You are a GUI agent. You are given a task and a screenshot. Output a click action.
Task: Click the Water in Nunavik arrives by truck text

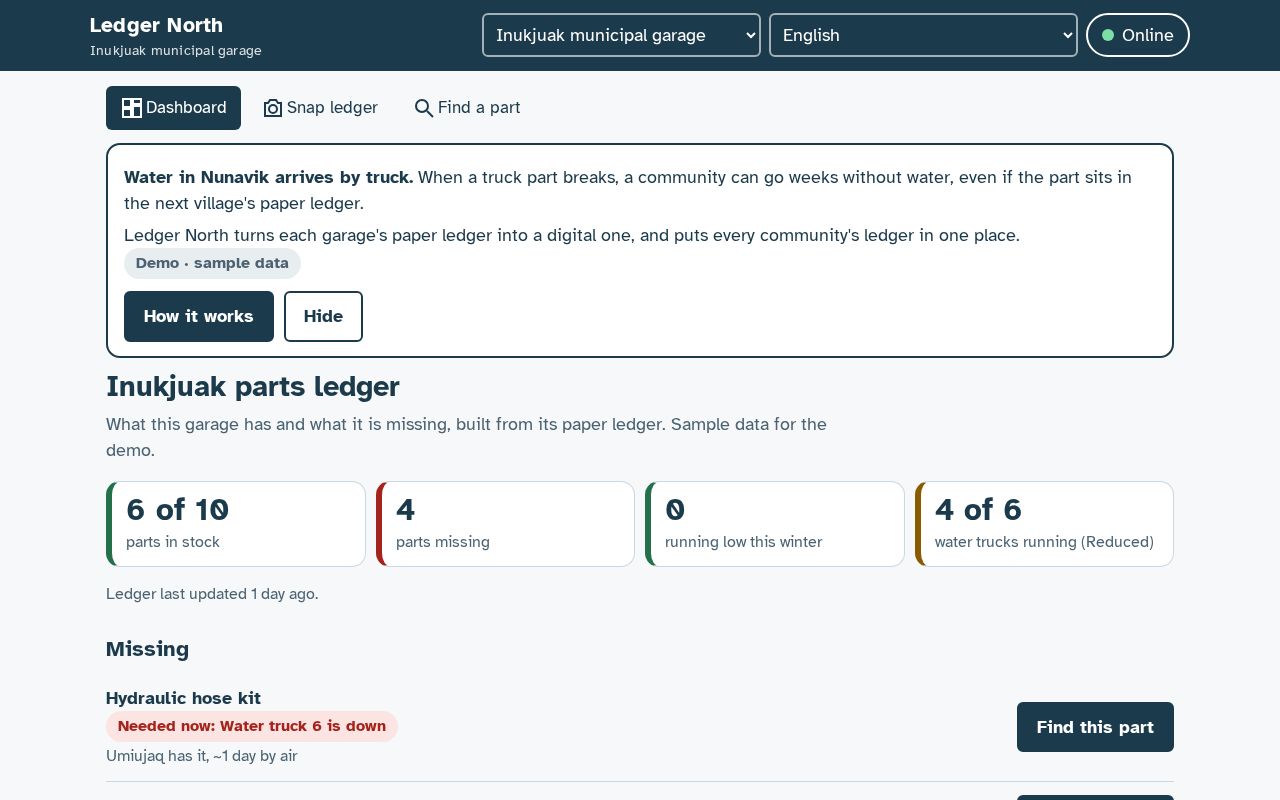[x=268, y=177]
